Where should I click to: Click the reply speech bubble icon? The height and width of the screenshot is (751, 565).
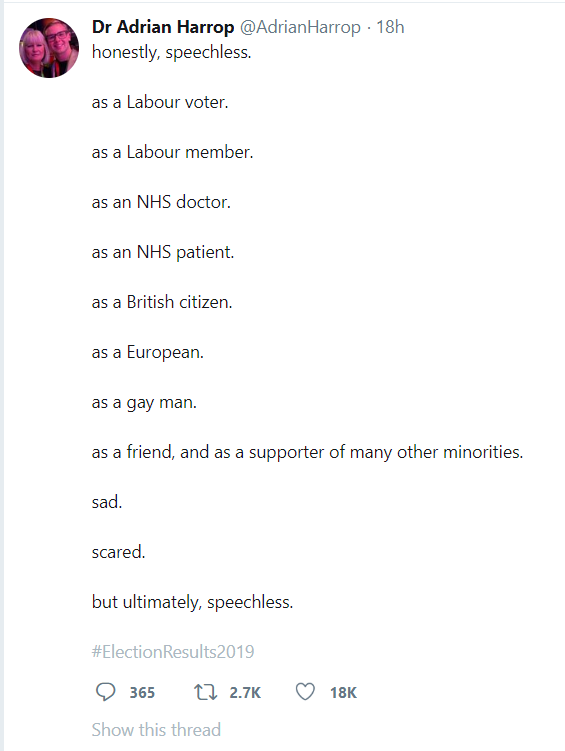point(105,692)
